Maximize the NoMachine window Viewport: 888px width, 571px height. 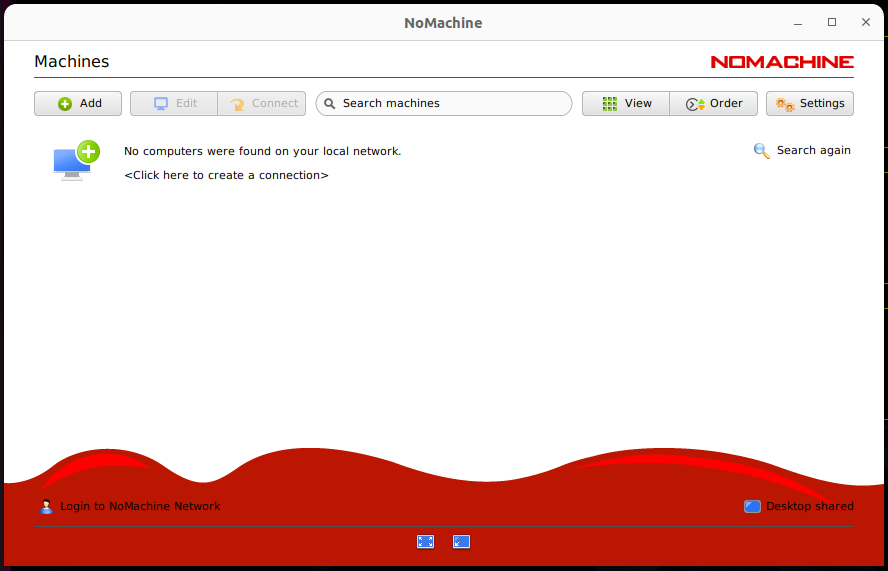(x=831, y=22)
